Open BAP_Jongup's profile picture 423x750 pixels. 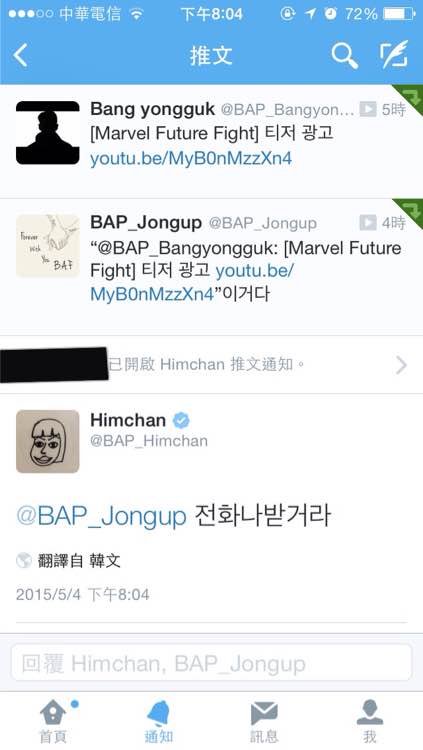pos(48,246)
